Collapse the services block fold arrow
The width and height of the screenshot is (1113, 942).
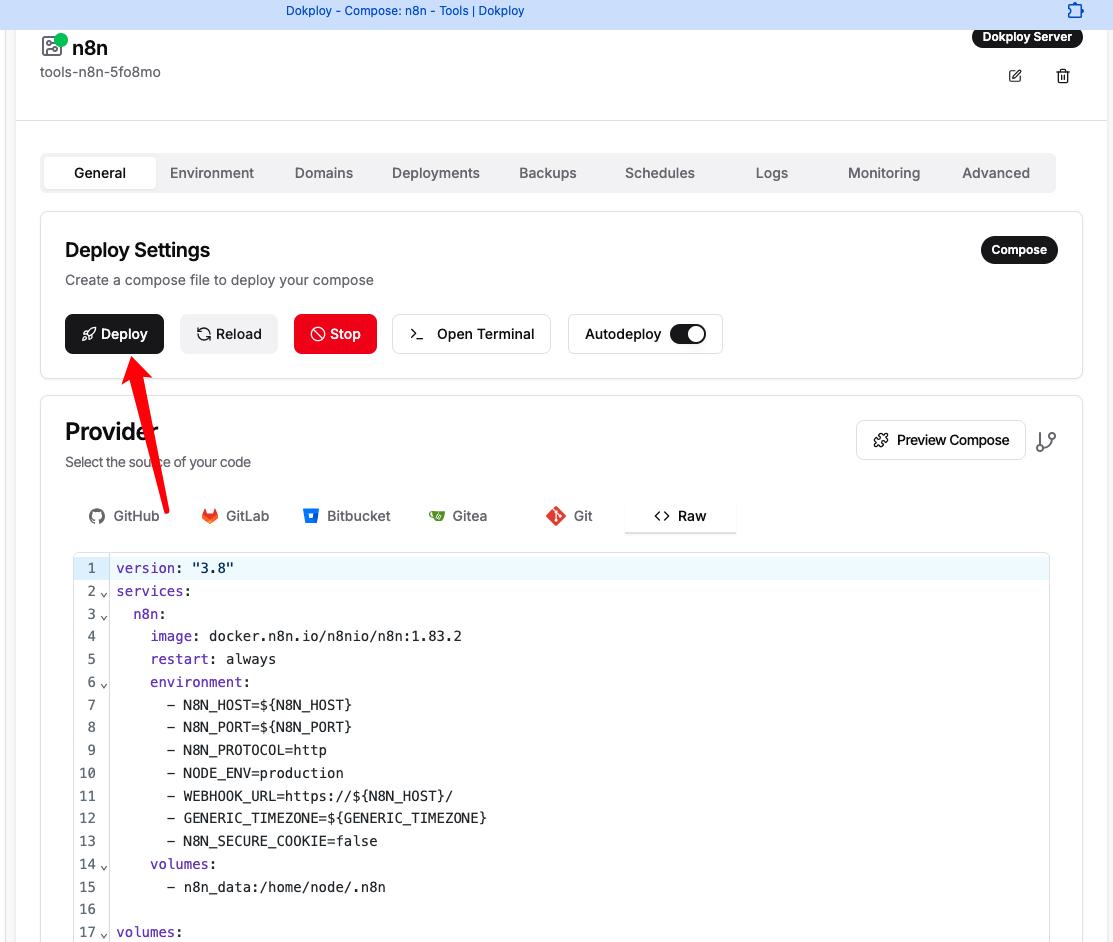pyautogui.click(x=104, y=593)
